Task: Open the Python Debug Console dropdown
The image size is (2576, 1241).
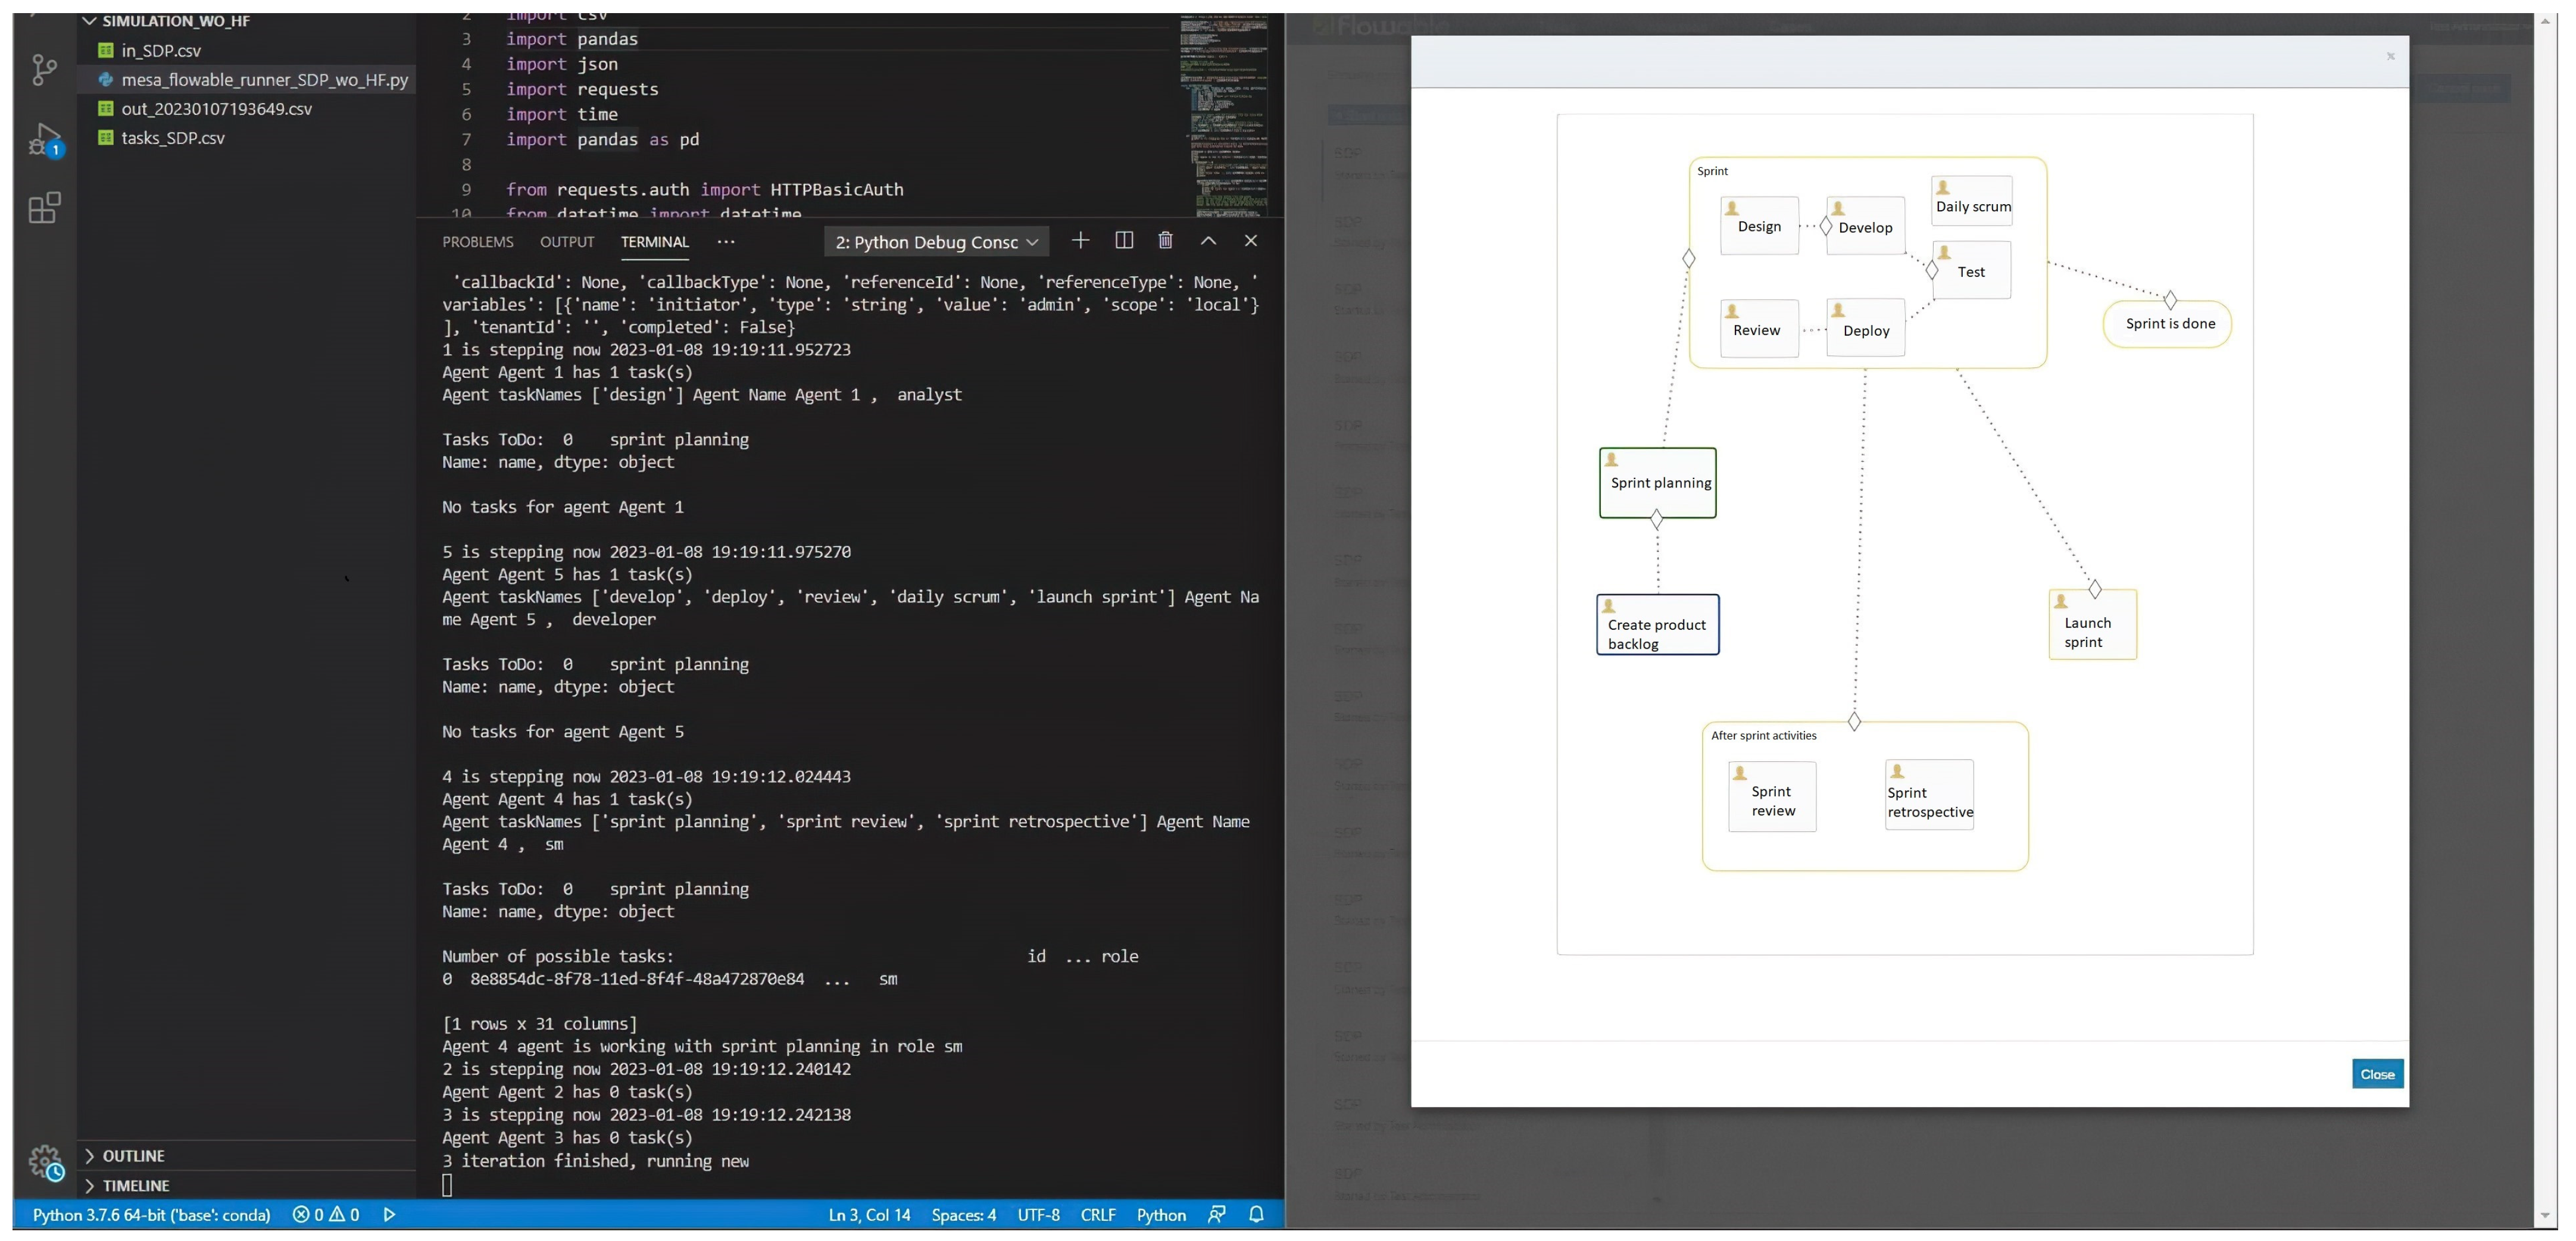Action: pos(936,242)
